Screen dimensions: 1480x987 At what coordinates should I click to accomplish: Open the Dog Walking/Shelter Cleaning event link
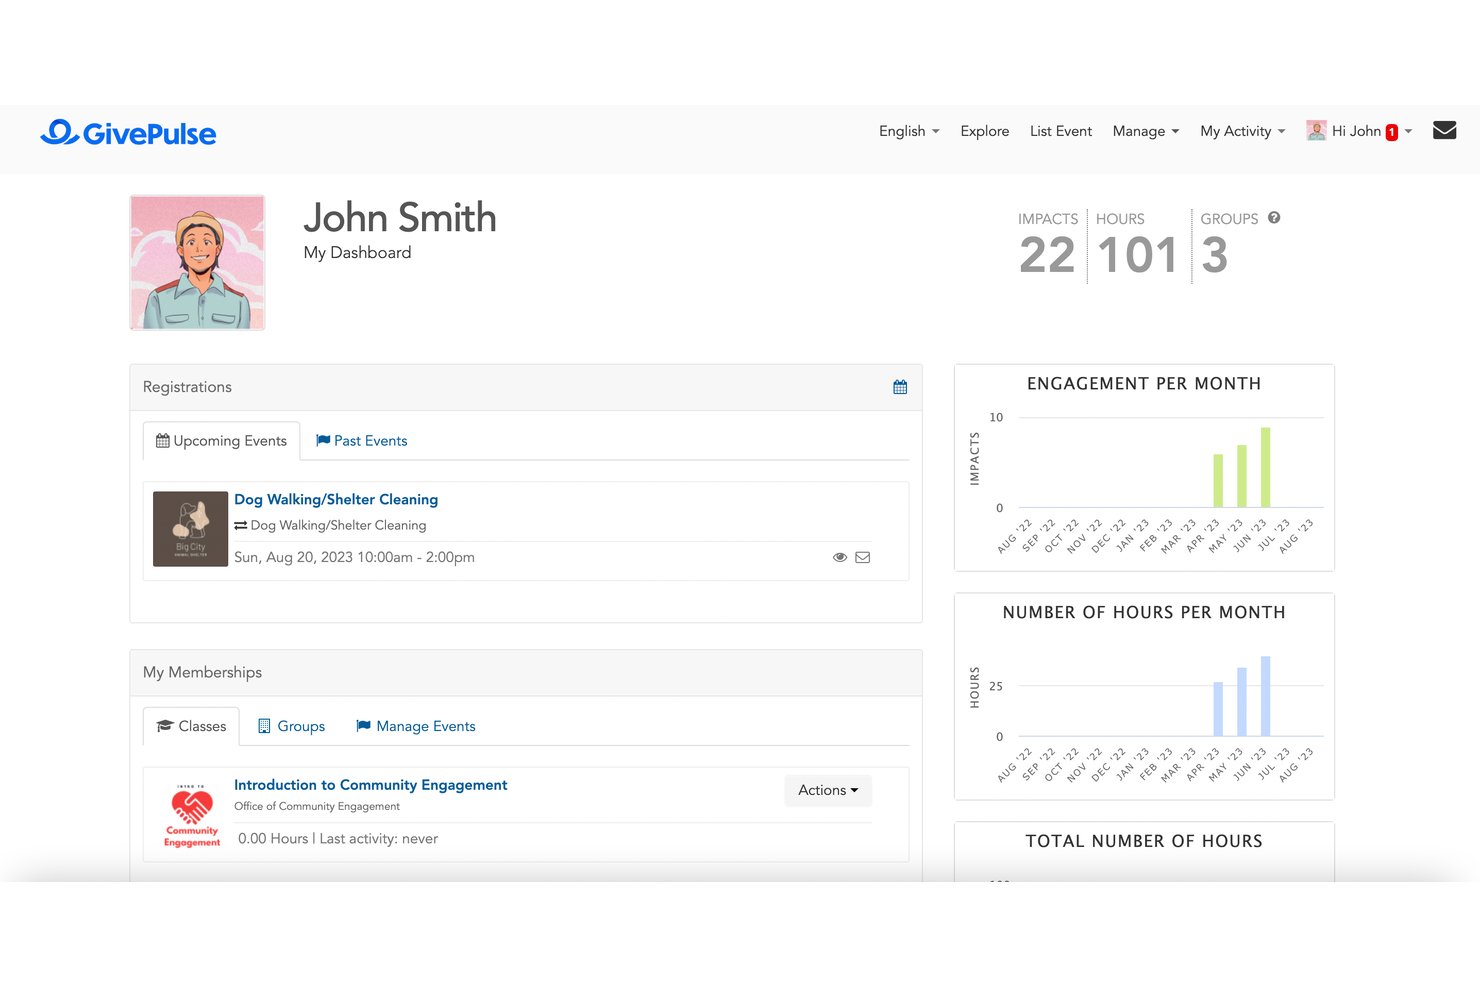336,499
